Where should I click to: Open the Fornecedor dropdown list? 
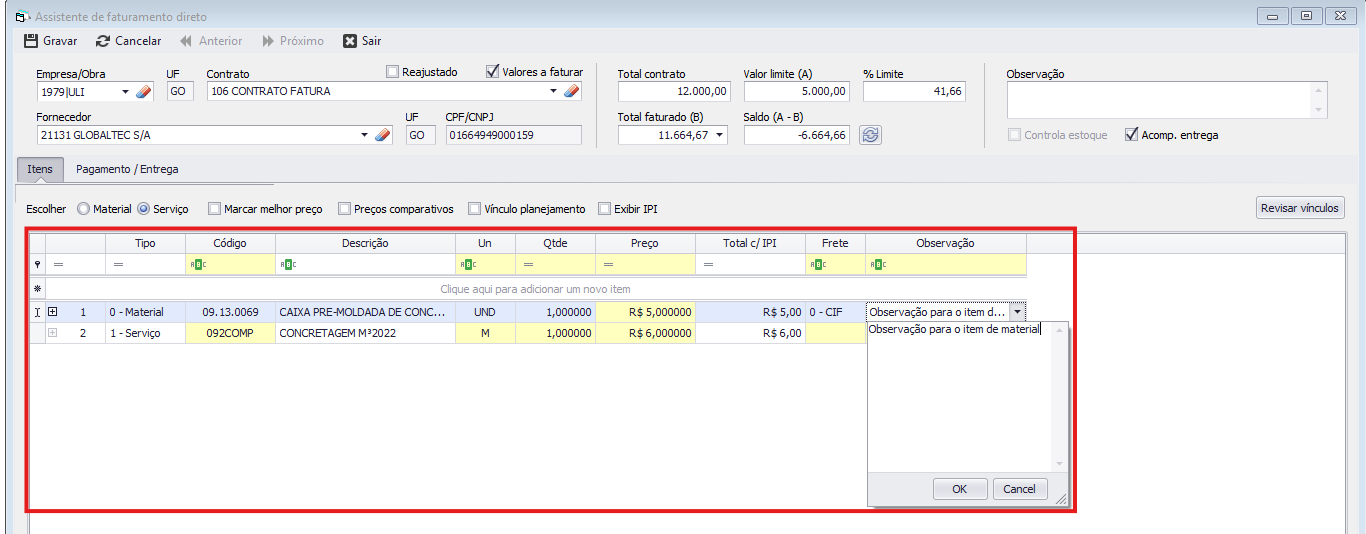(x=364, y=135)
